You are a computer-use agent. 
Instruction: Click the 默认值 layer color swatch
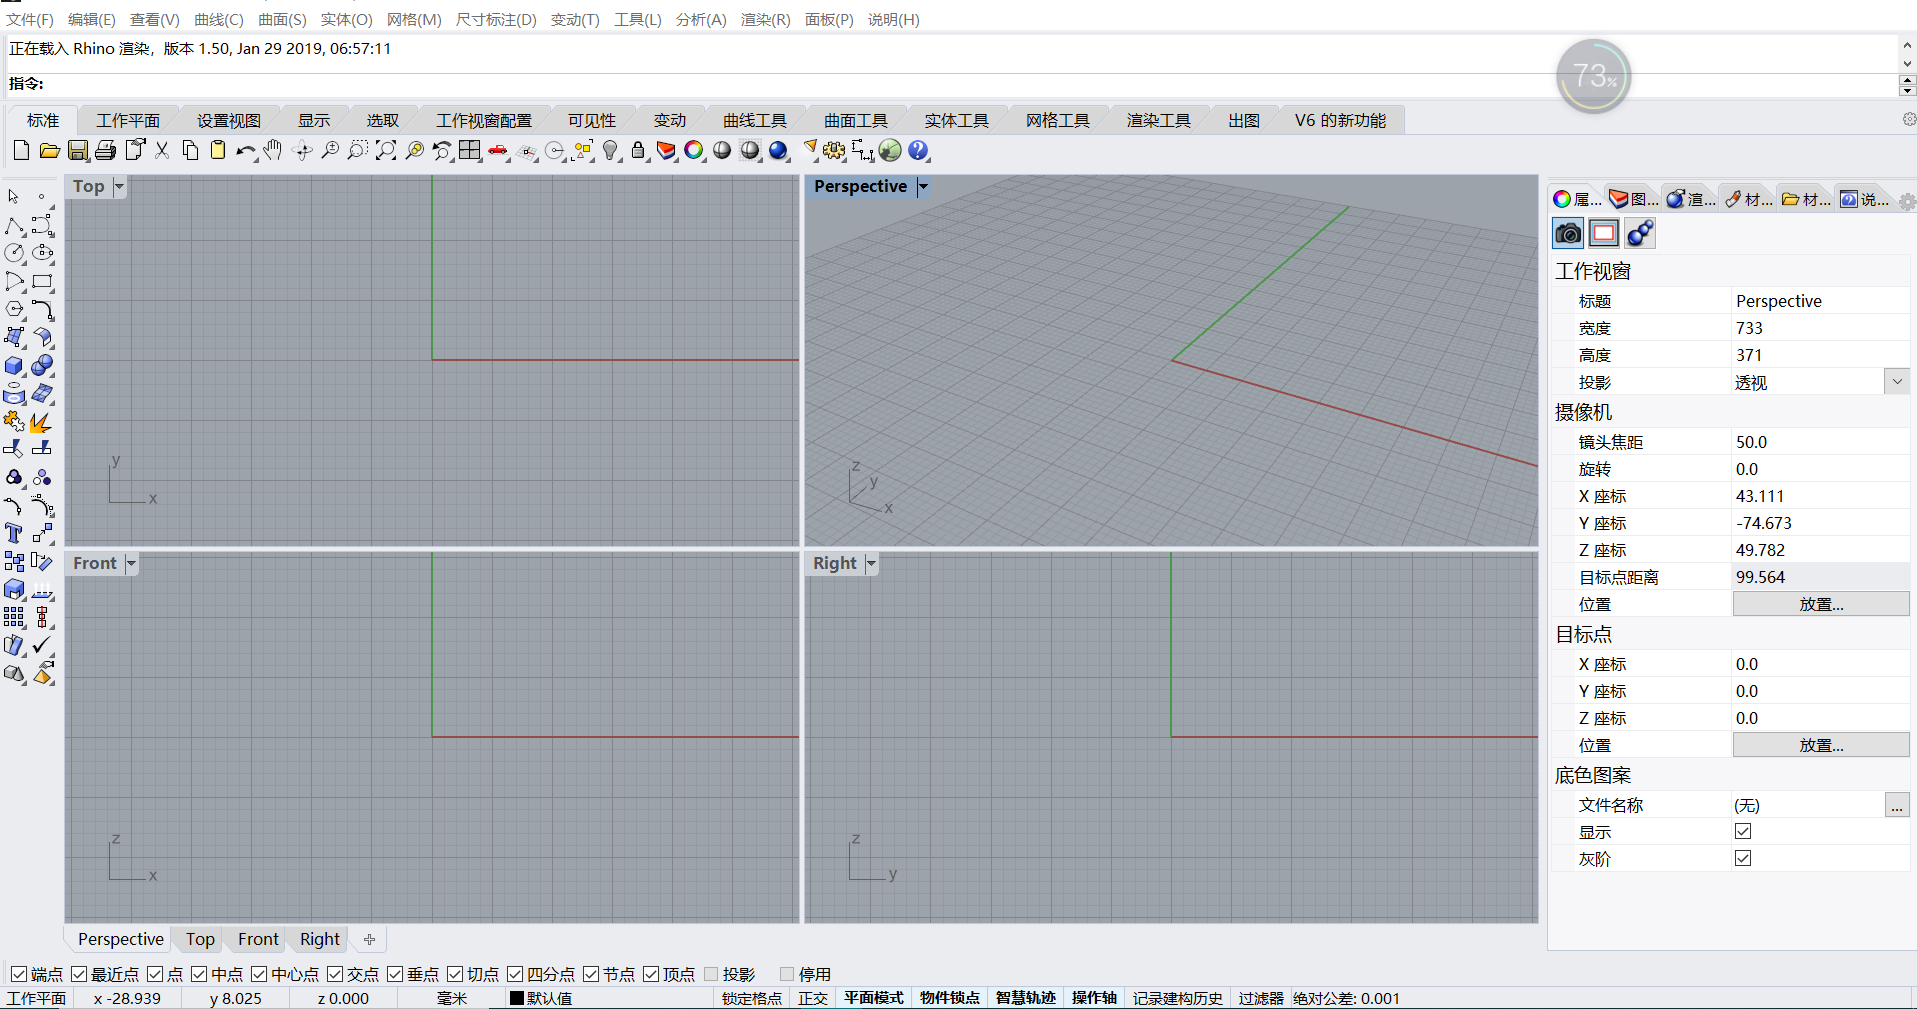tap(517, 998)
